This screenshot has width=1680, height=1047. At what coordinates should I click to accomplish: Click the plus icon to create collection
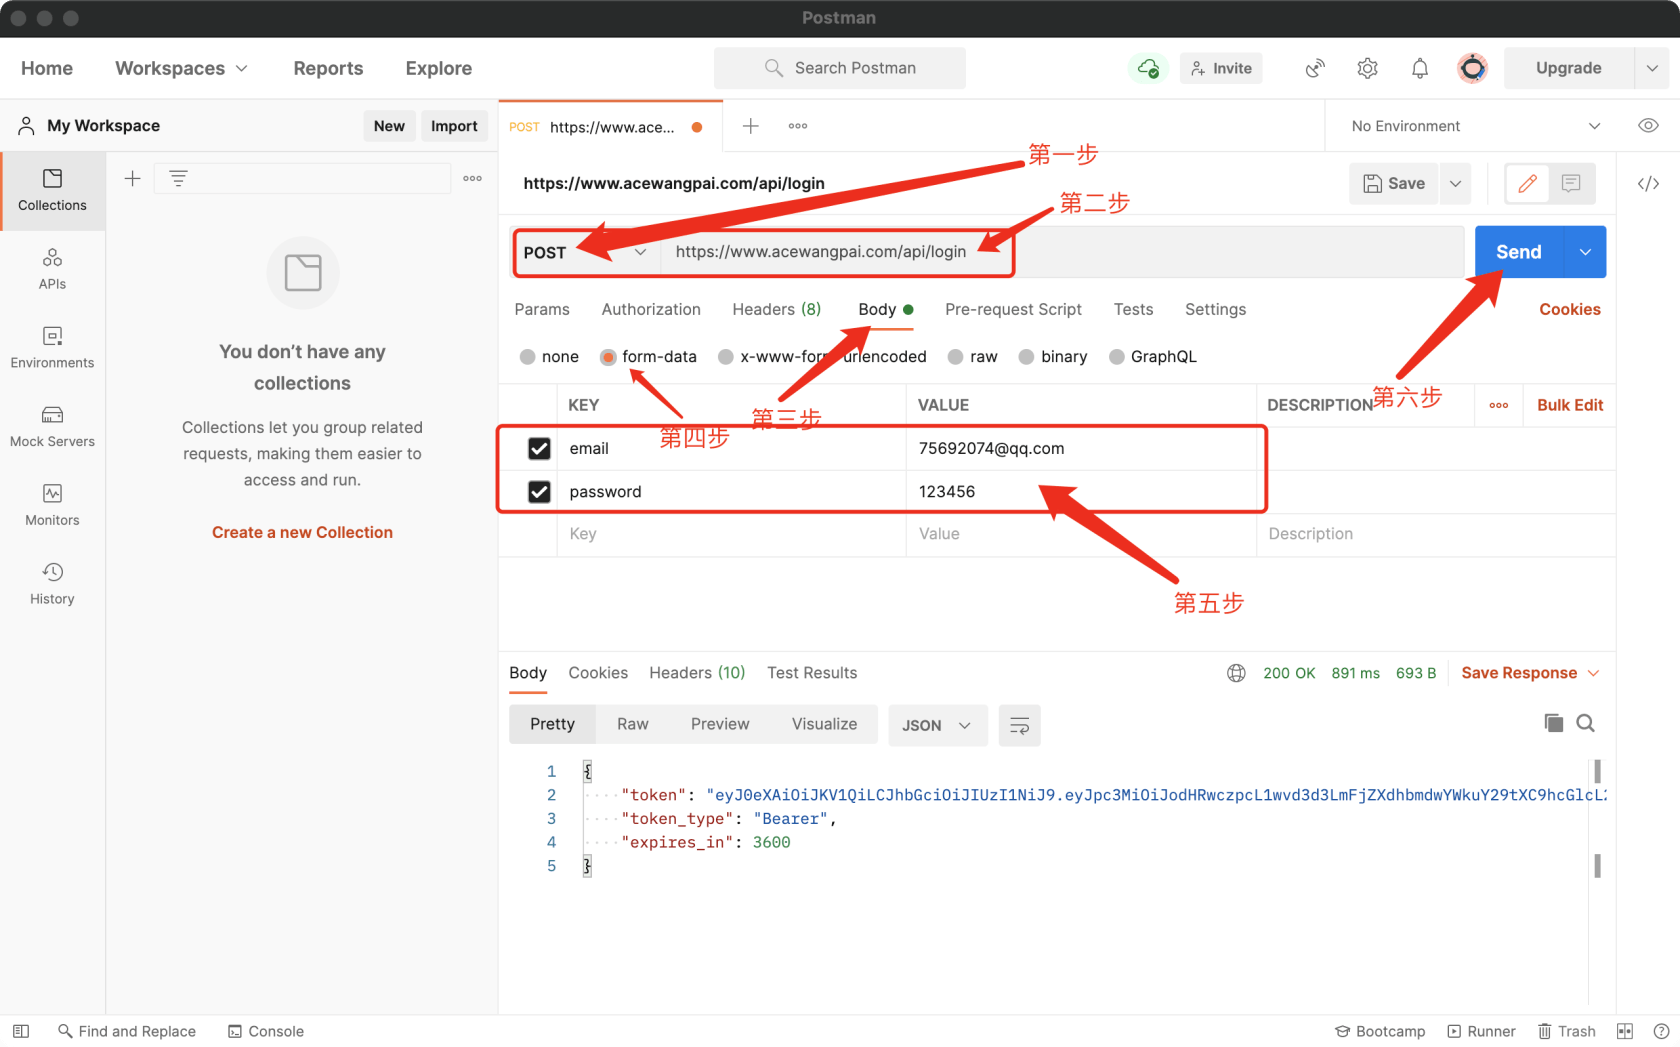click(x=132, y=178)
